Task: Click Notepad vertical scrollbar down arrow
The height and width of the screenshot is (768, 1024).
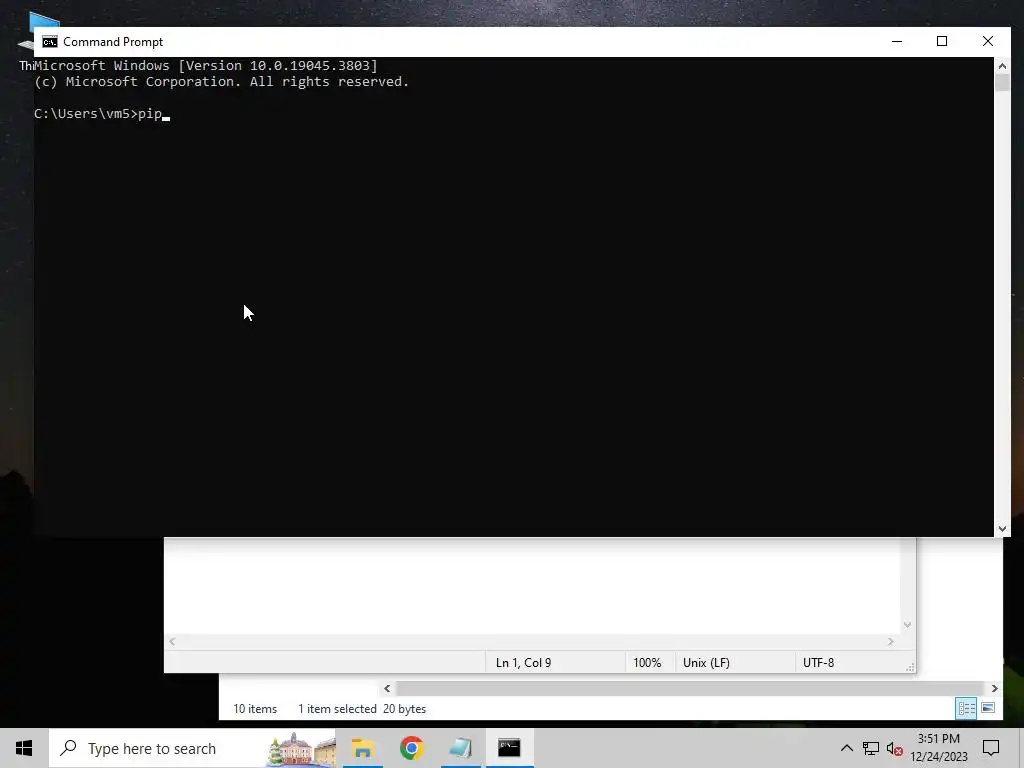Action: [x=907, y=625]
